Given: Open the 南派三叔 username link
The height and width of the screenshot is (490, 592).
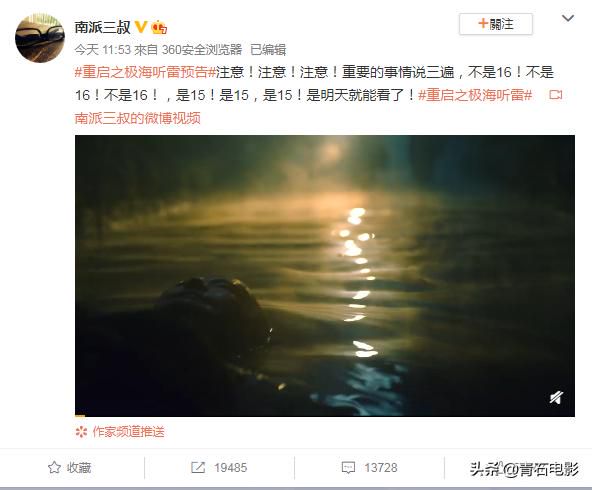Looking at the screenshot, I should 102,27.
